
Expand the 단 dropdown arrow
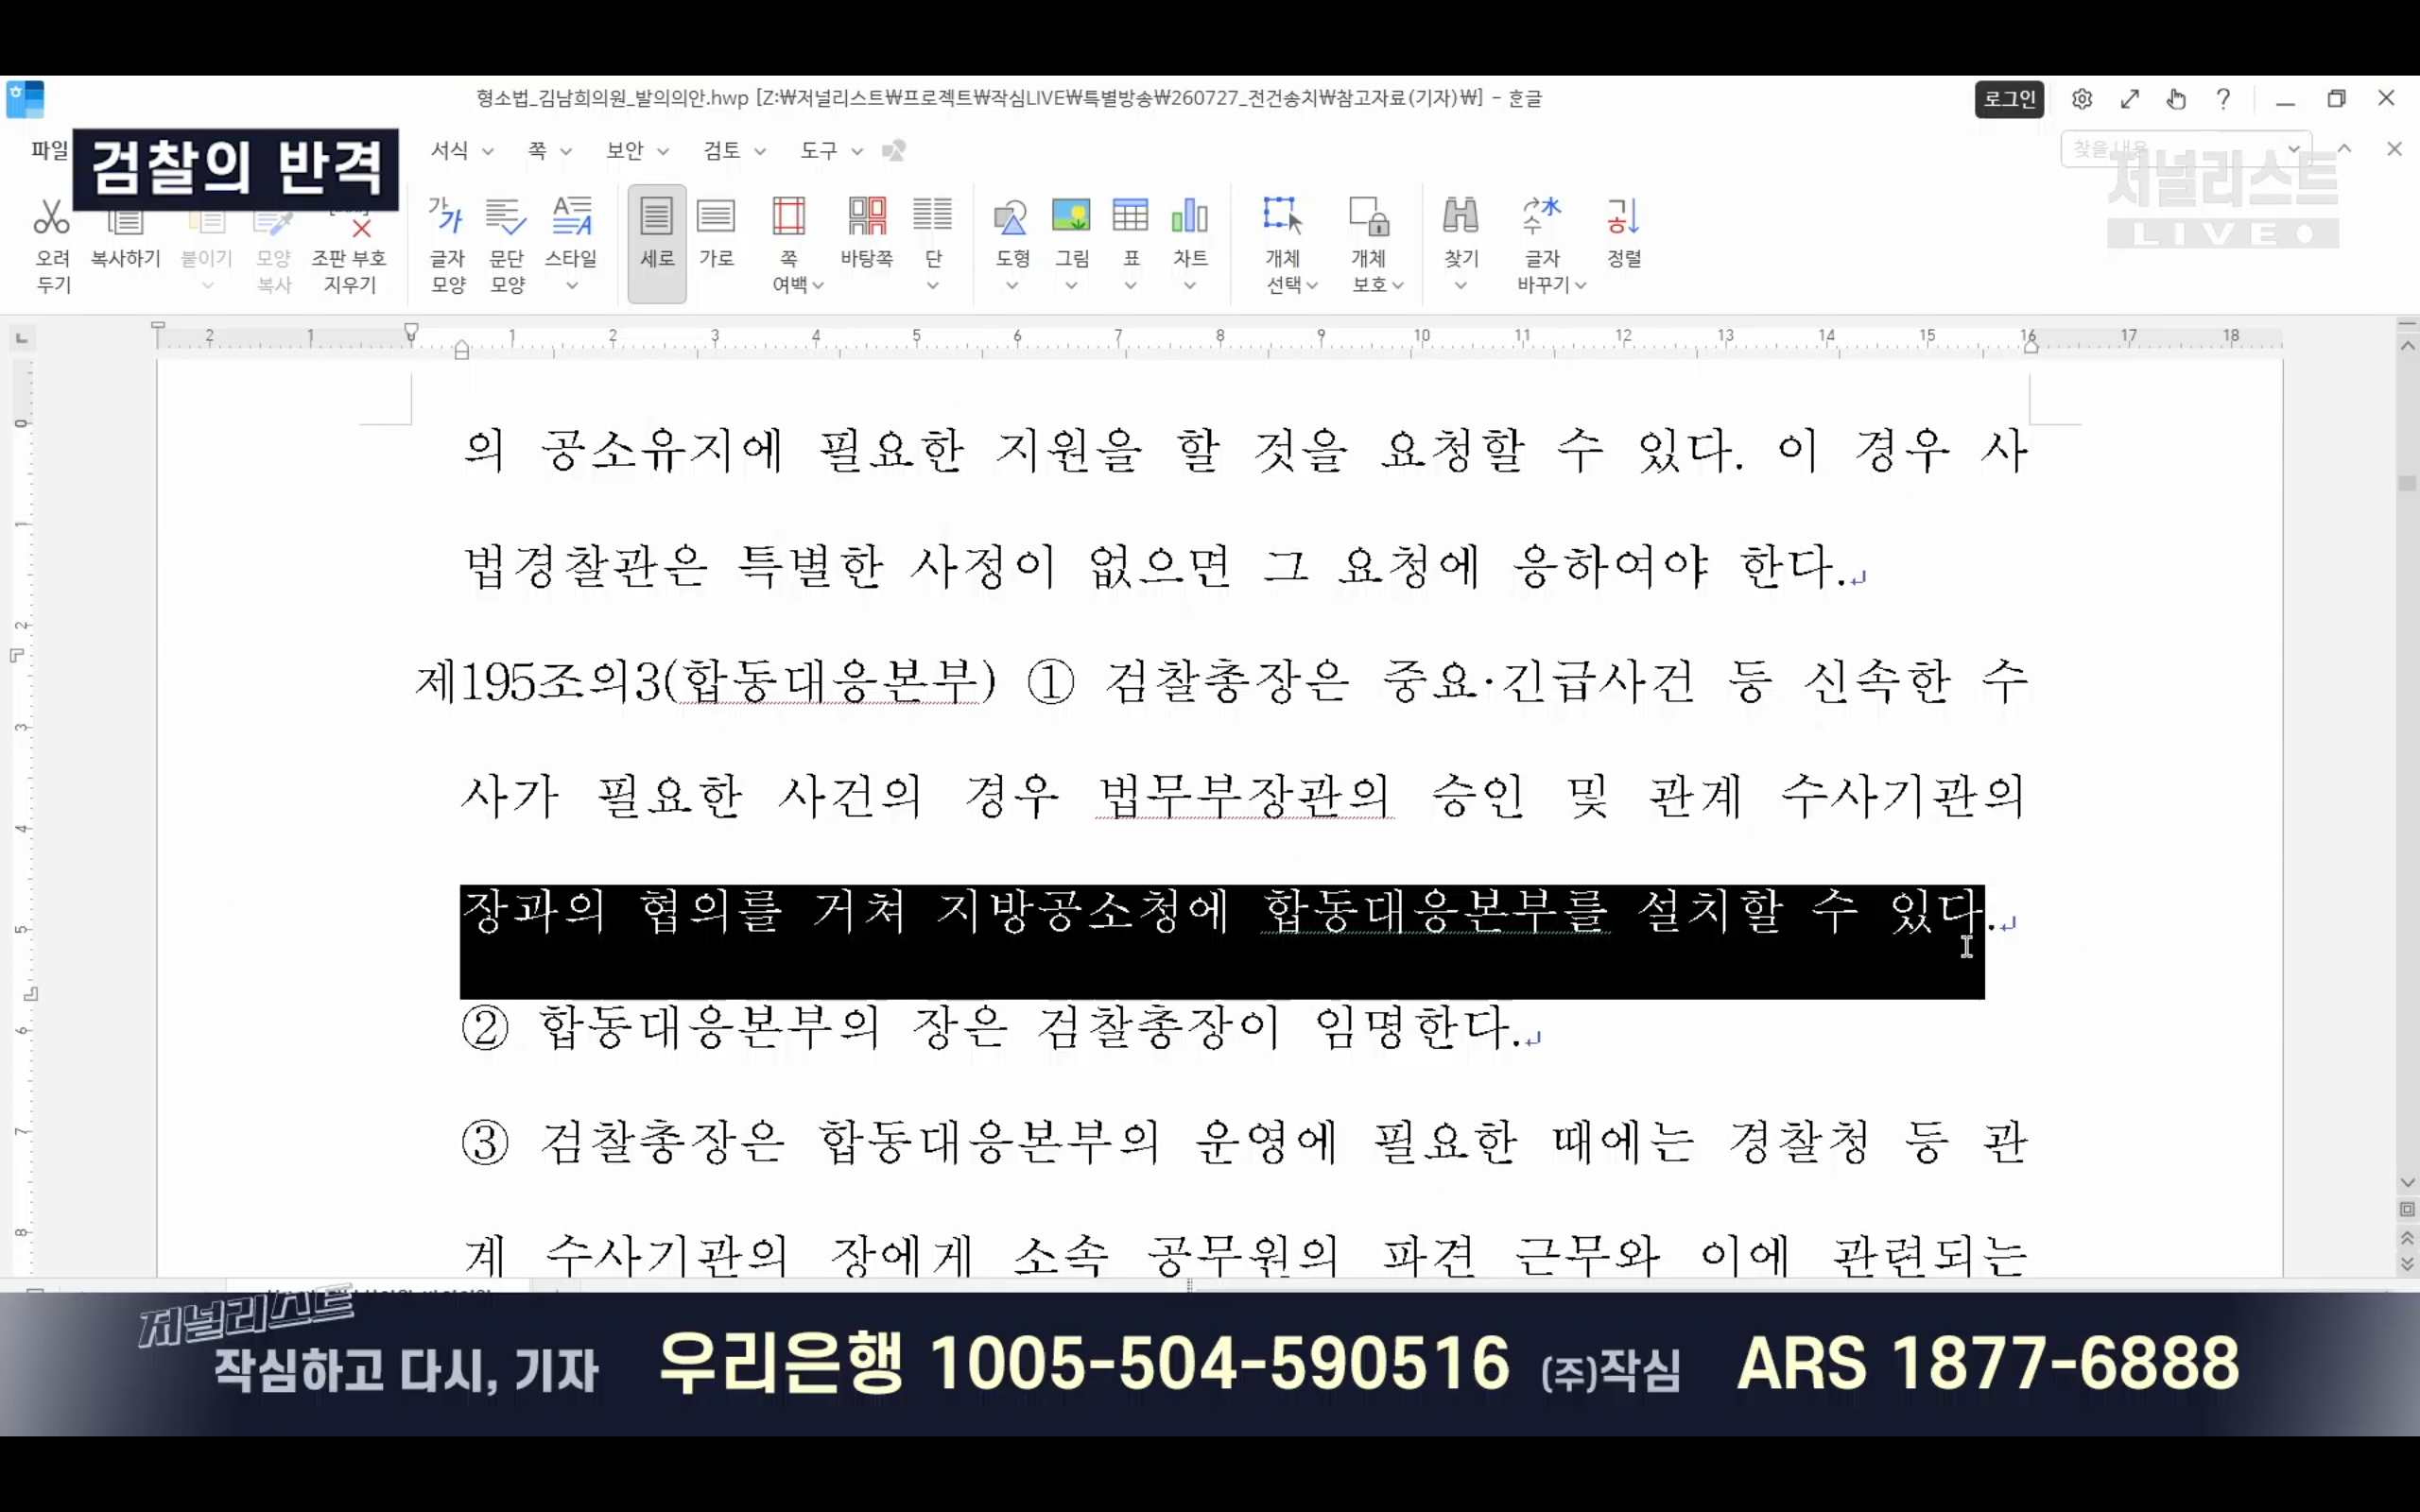(932, 286)
